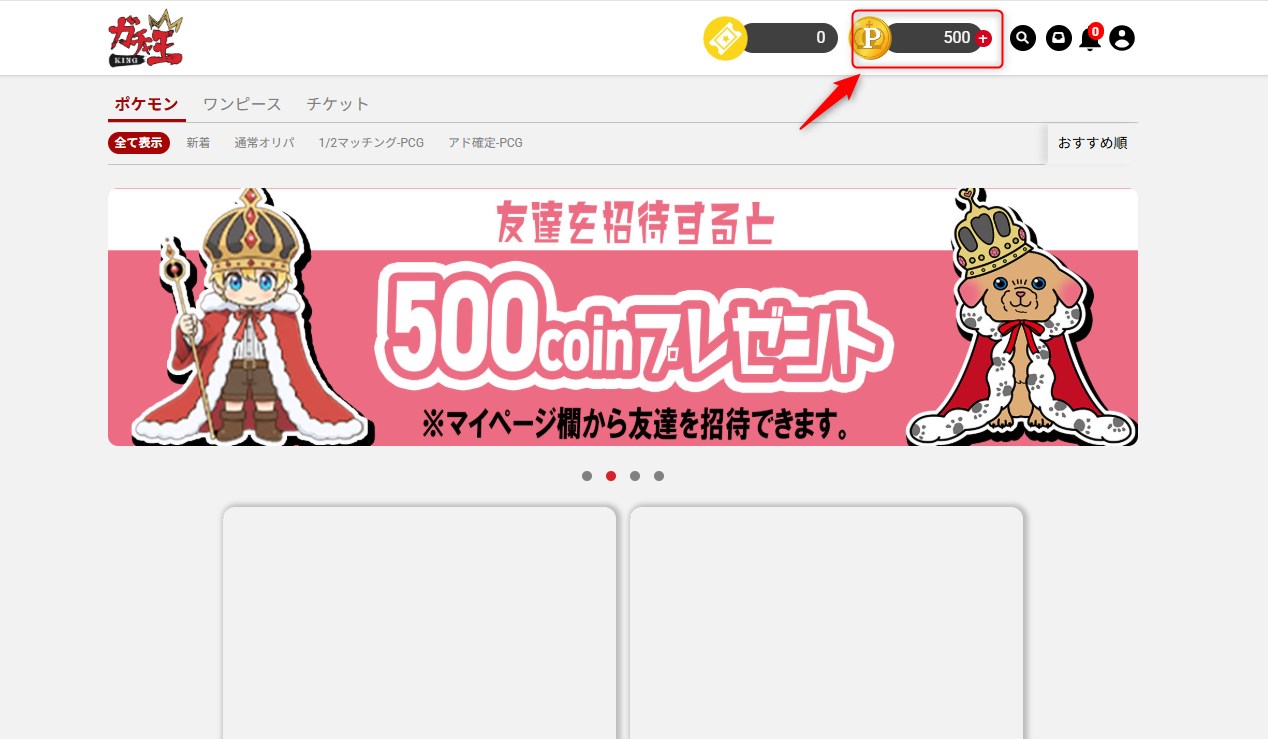Switch to the ワンピース tab
Screen dimensions: 1268x739
click(242, 104)
